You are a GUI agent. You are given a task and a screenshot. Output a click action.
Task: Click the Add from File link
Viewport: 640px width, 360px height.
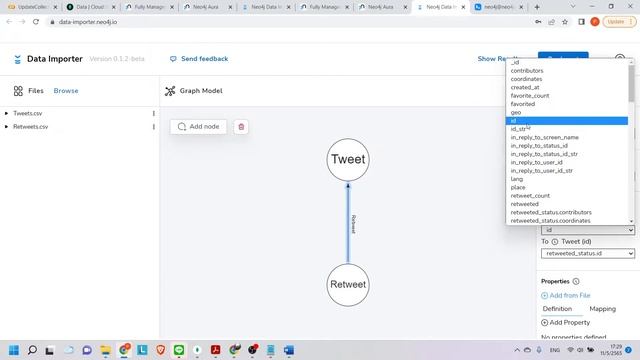click(x=566, y=296)
